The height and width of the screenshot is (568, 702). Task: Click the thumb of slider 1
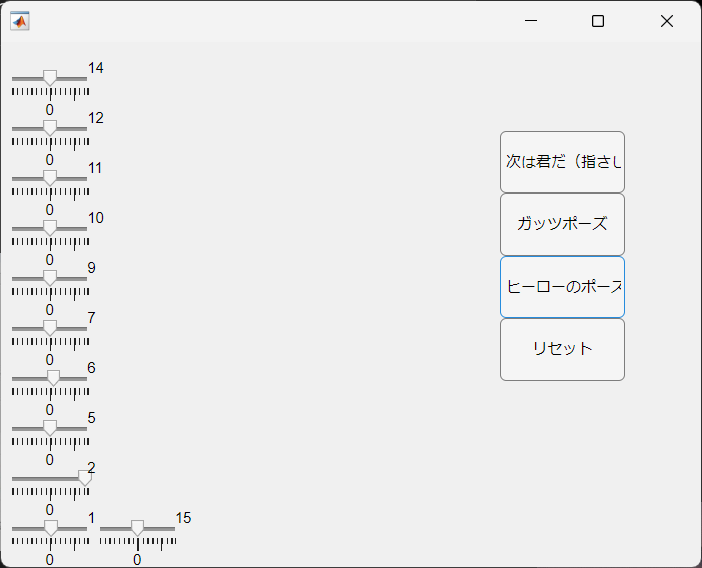(51, 528)
